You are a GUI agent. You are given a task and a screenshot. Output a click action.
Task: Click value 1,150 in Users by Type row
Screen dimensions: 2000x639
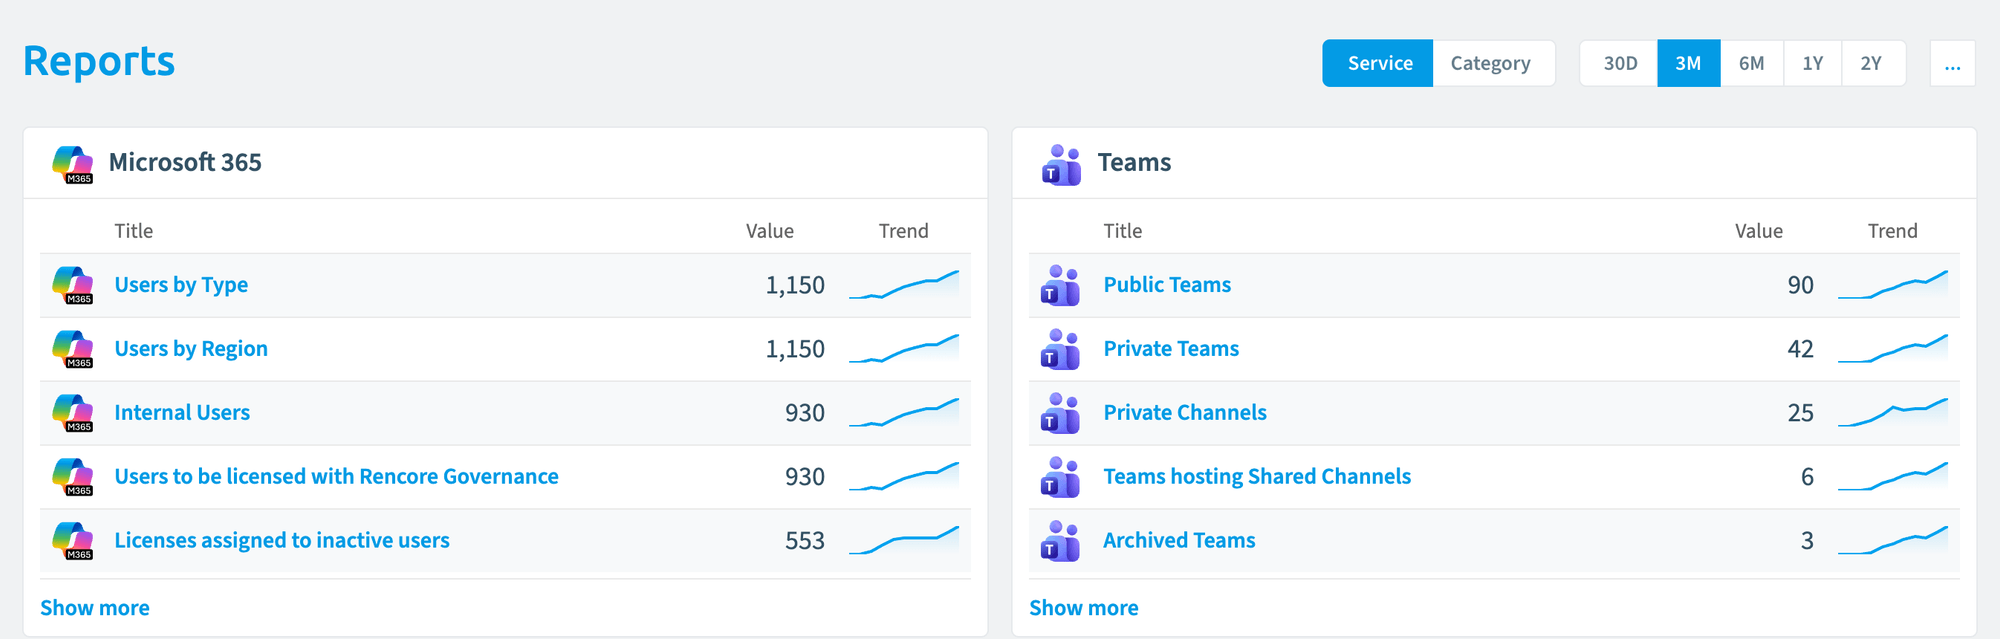795,286
